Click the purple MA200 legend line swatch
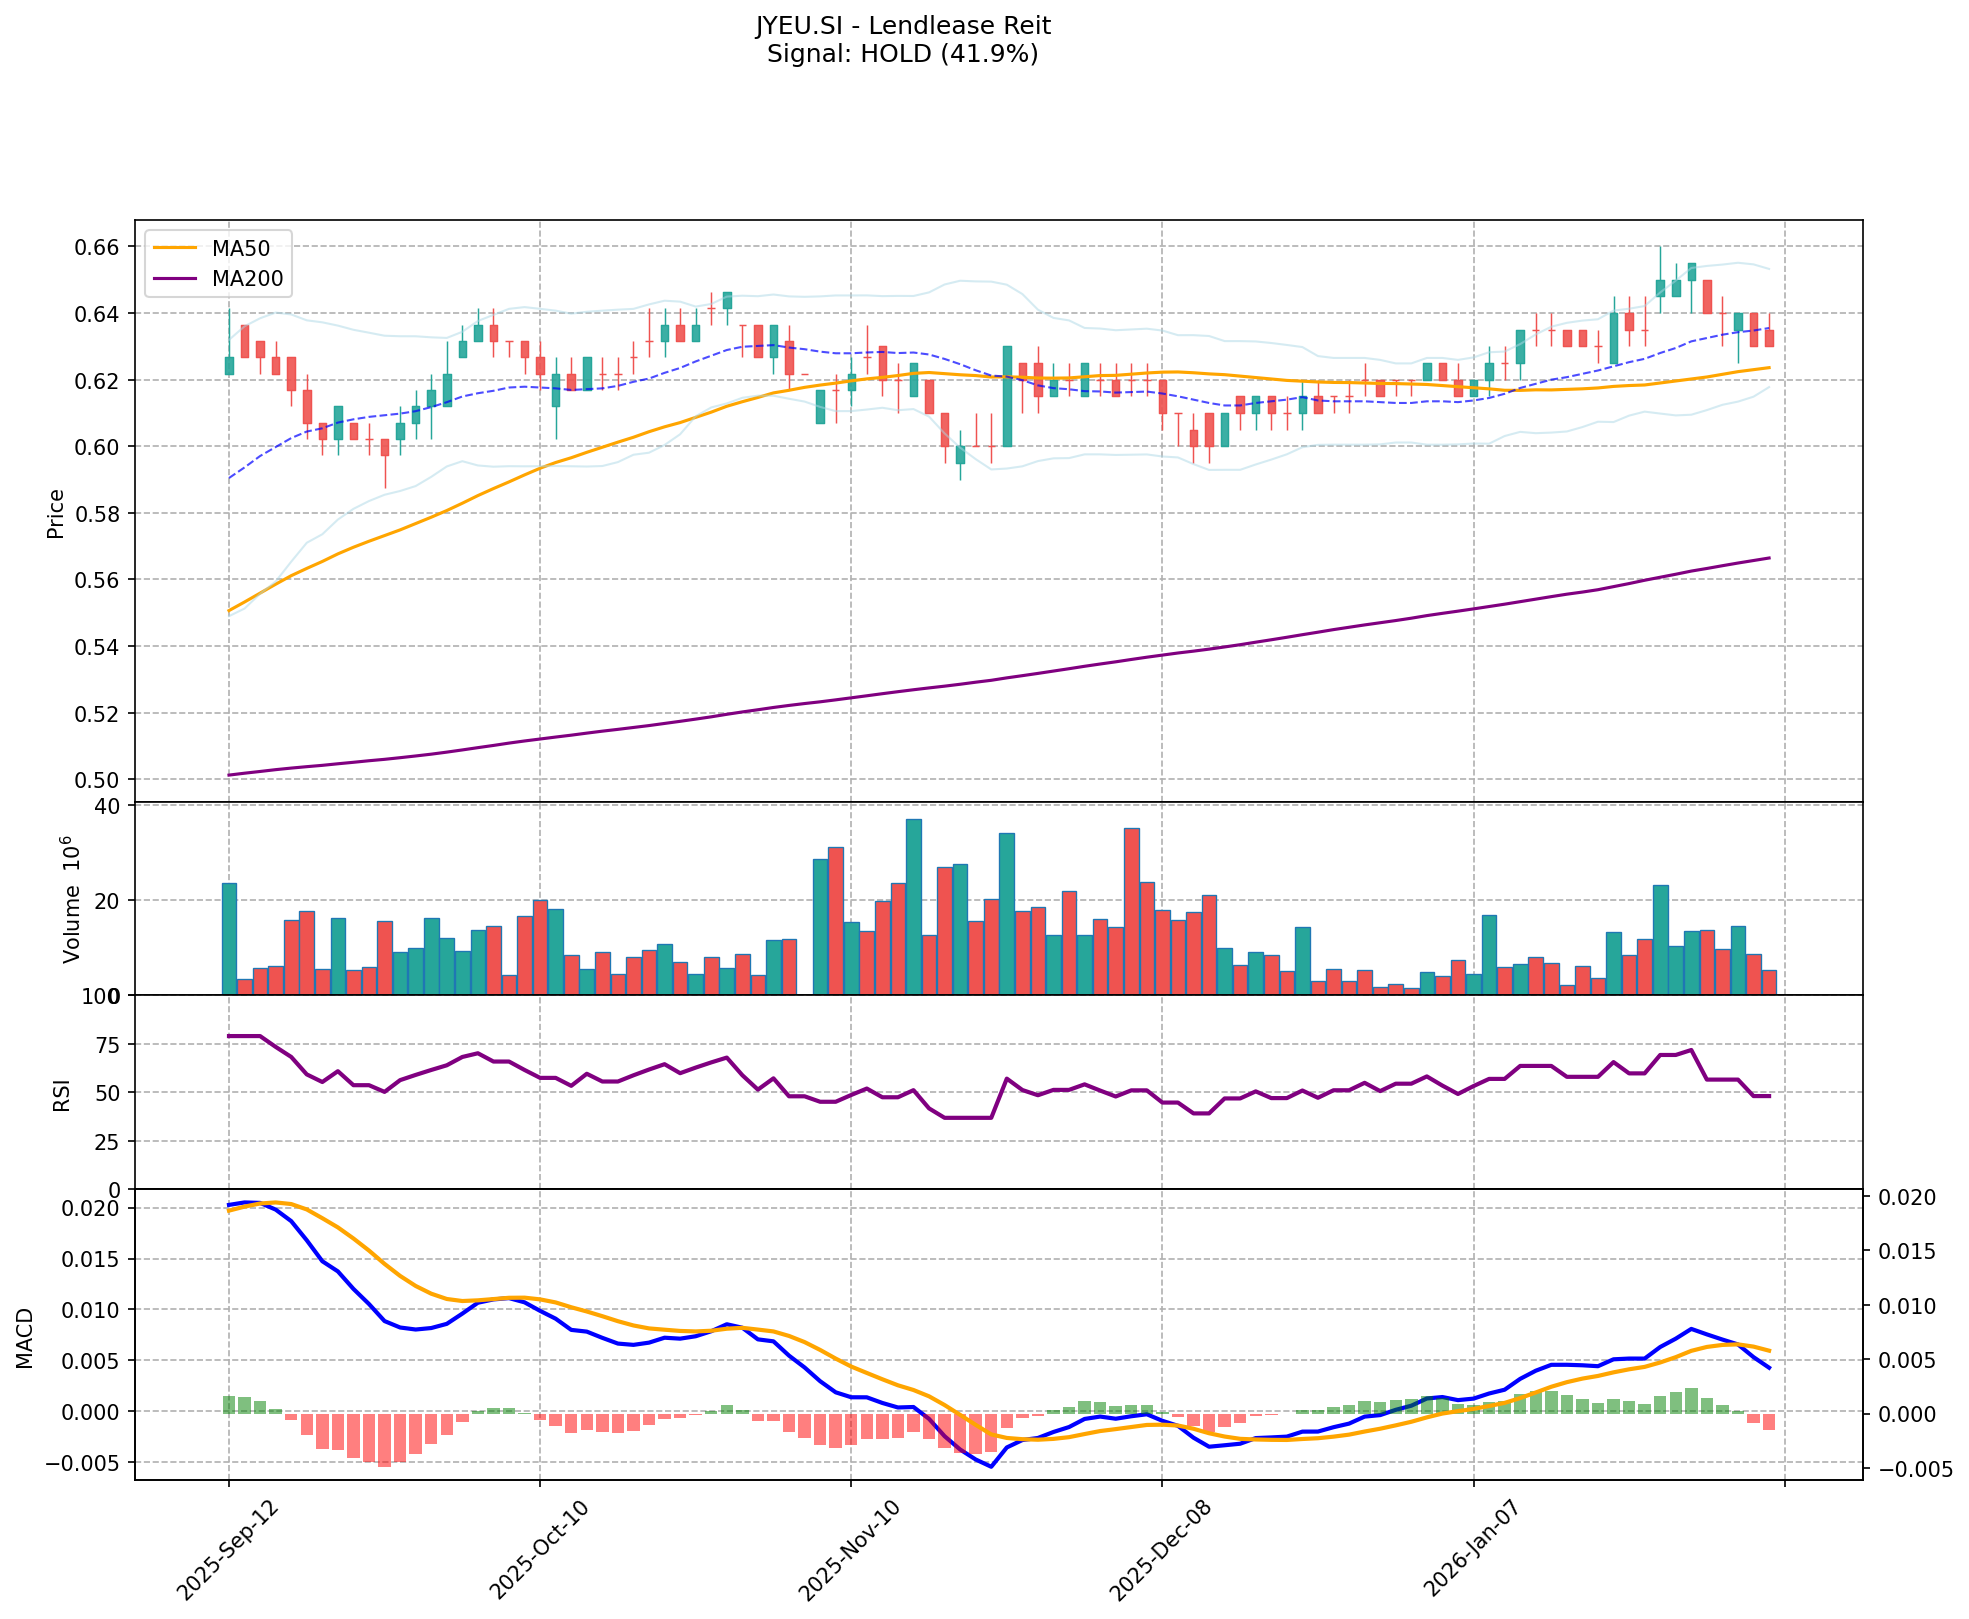The height and width of the screenshot is (1619, 1969). tap(176, 279)
